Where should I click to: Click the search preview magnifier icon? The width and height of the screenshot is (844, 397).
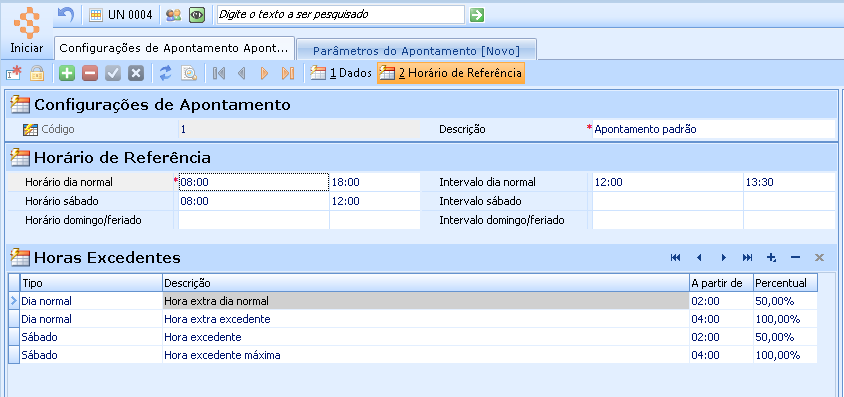pos(189,73)
